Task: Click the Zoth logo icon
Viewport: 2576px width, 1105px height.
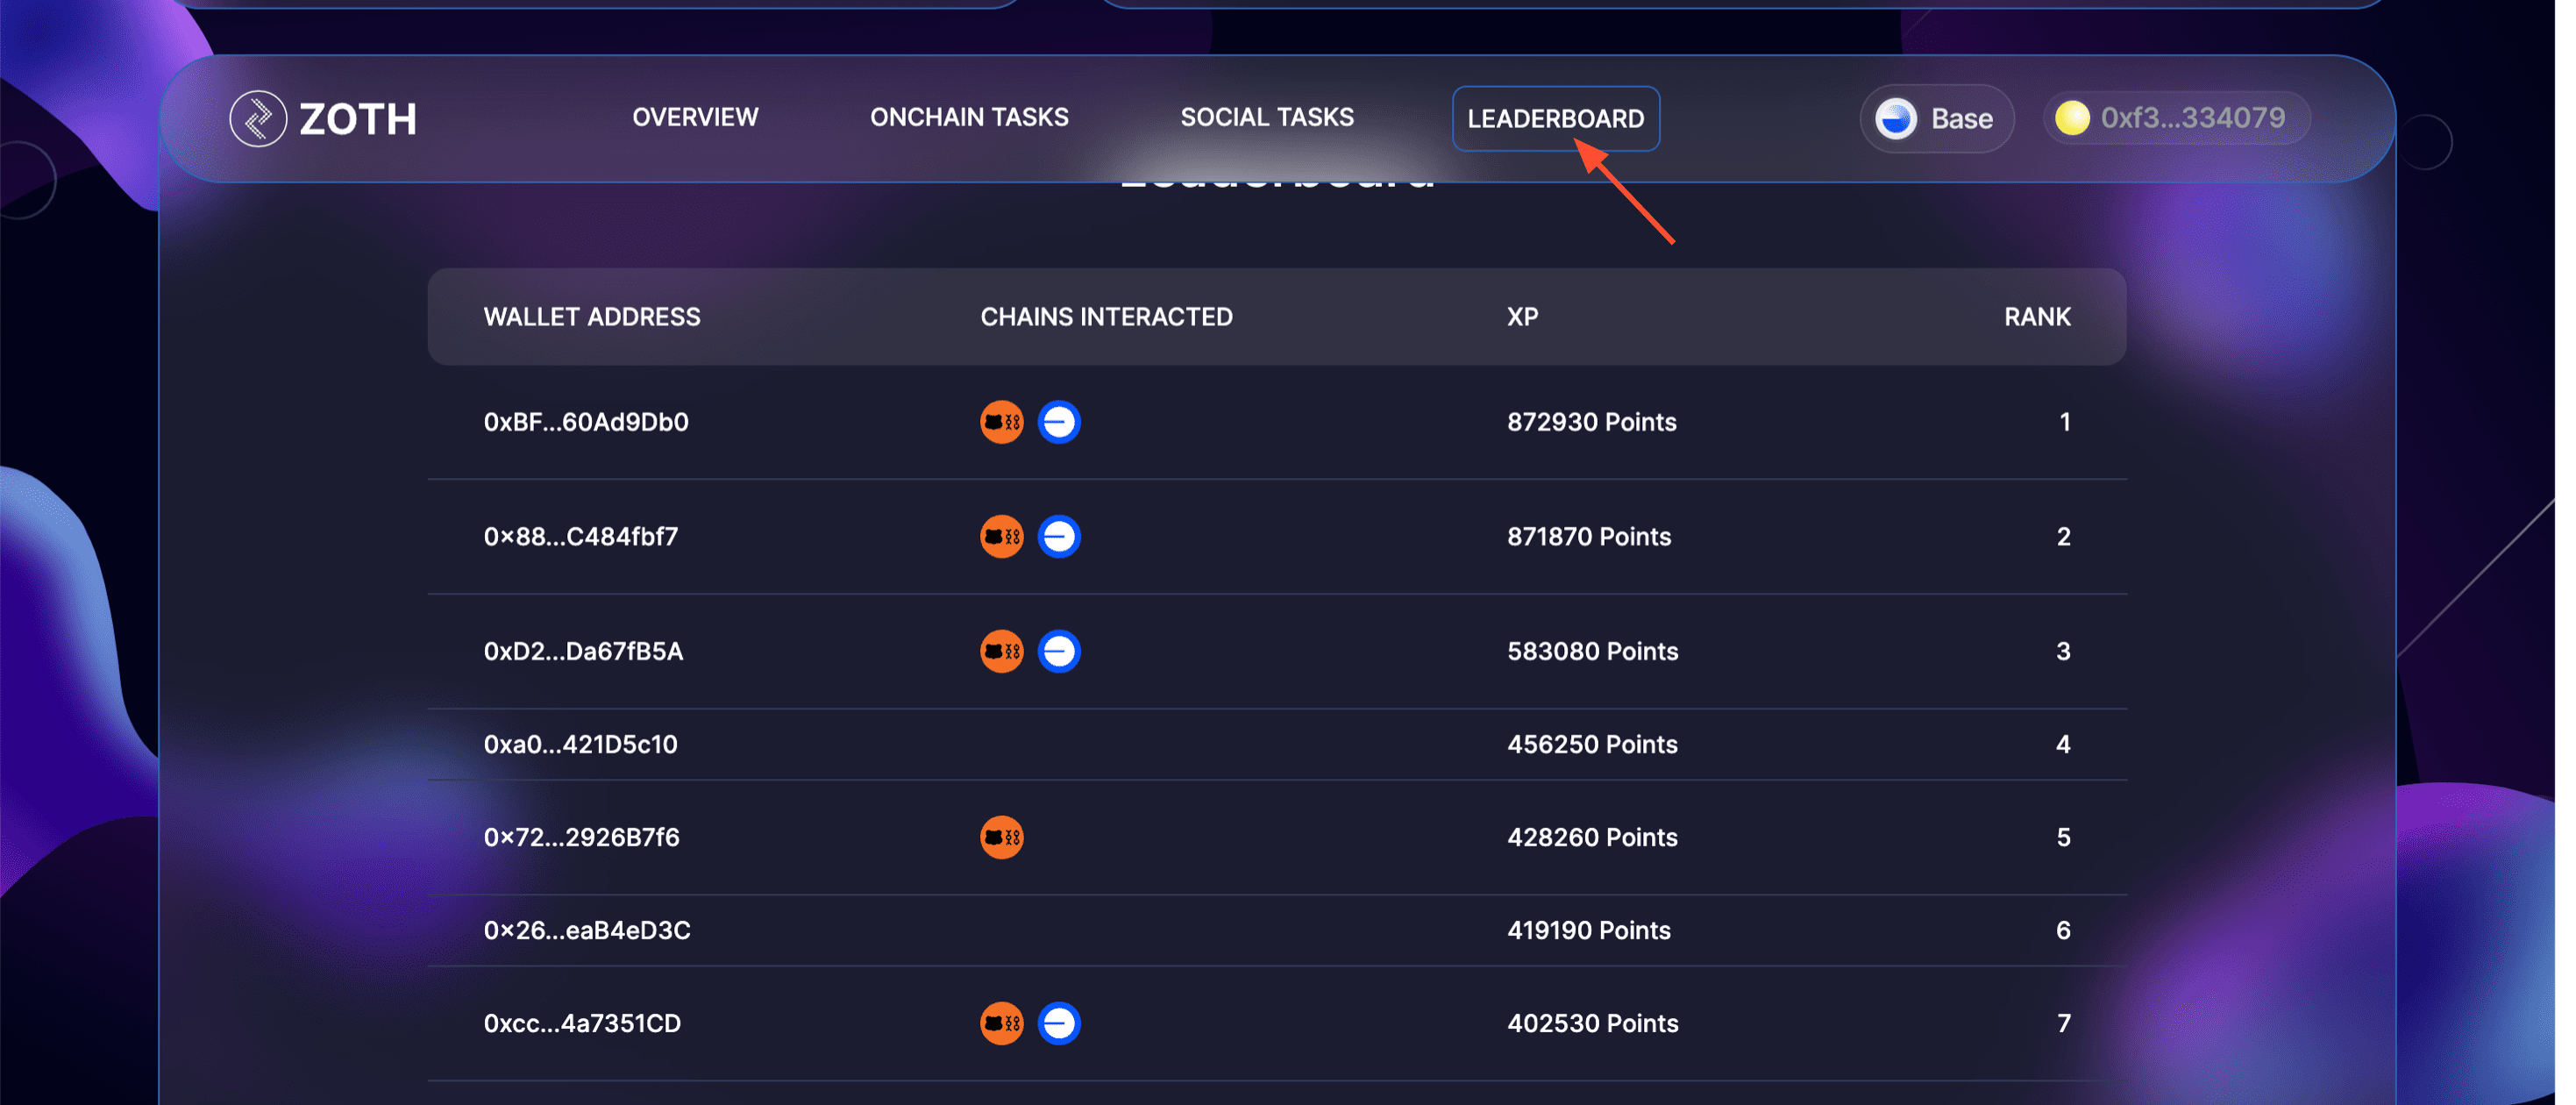Action: [x=258, y=119]
